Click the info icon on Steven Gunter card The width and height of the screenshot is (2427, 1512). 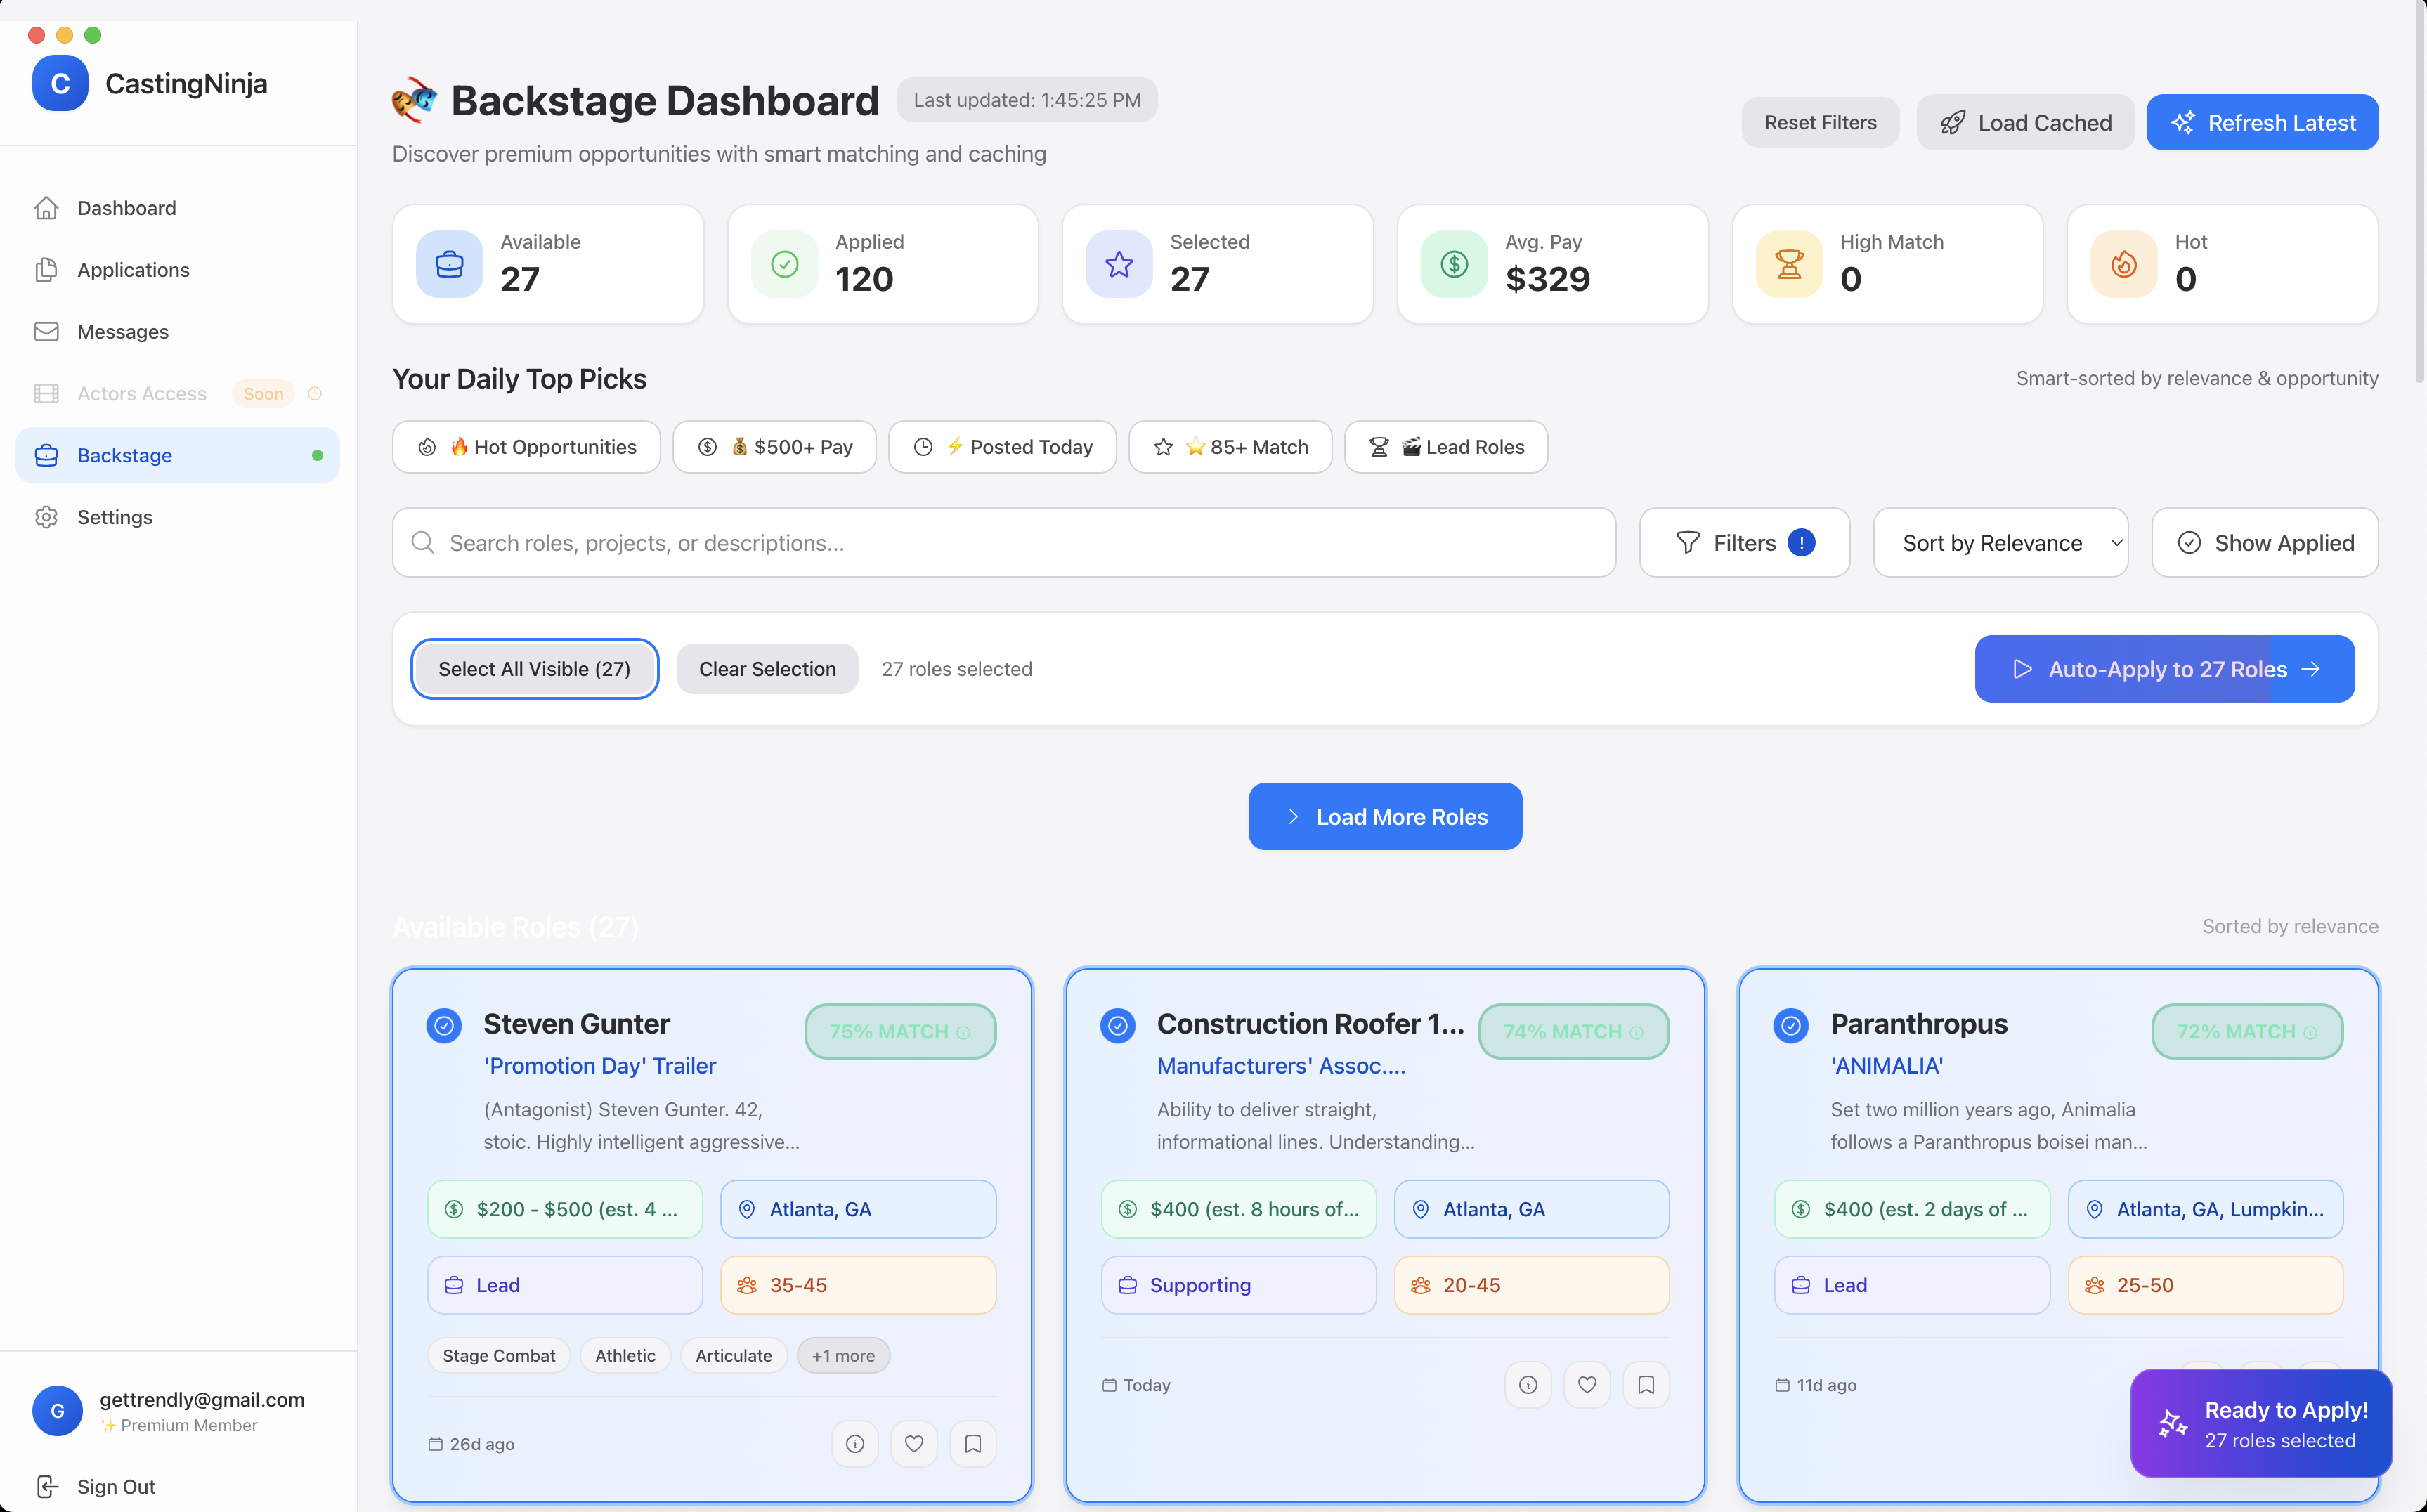[x=854, y=1443]
